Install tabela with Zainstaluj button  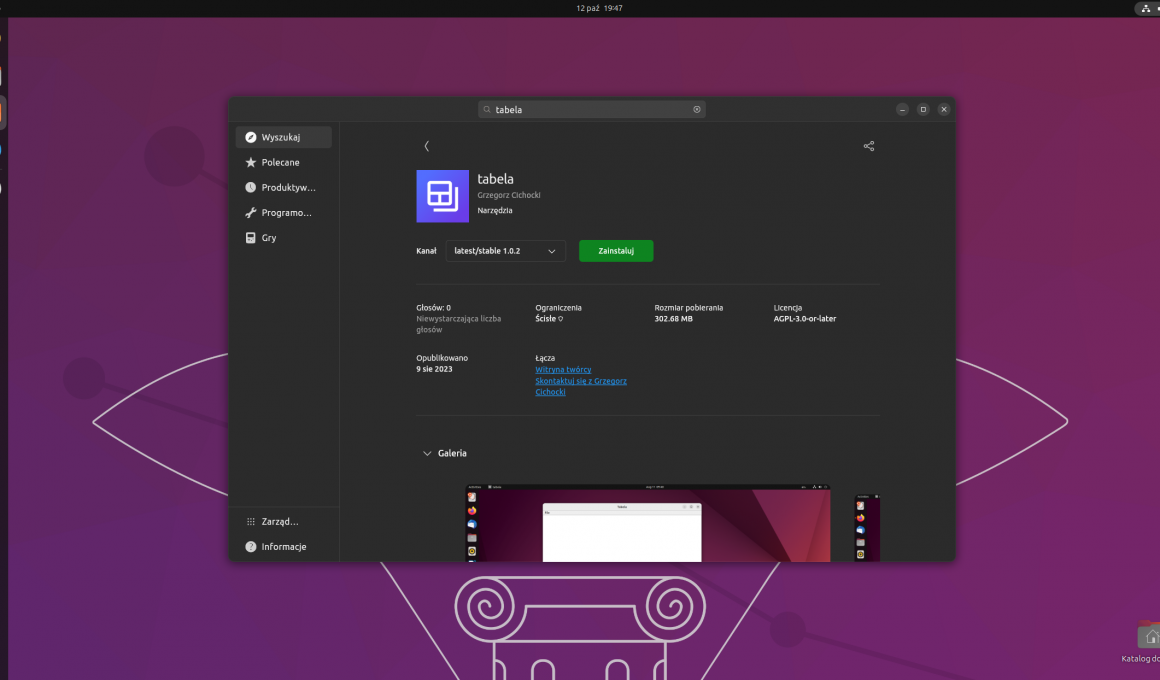pyautogui.click(x=615, y=251)
